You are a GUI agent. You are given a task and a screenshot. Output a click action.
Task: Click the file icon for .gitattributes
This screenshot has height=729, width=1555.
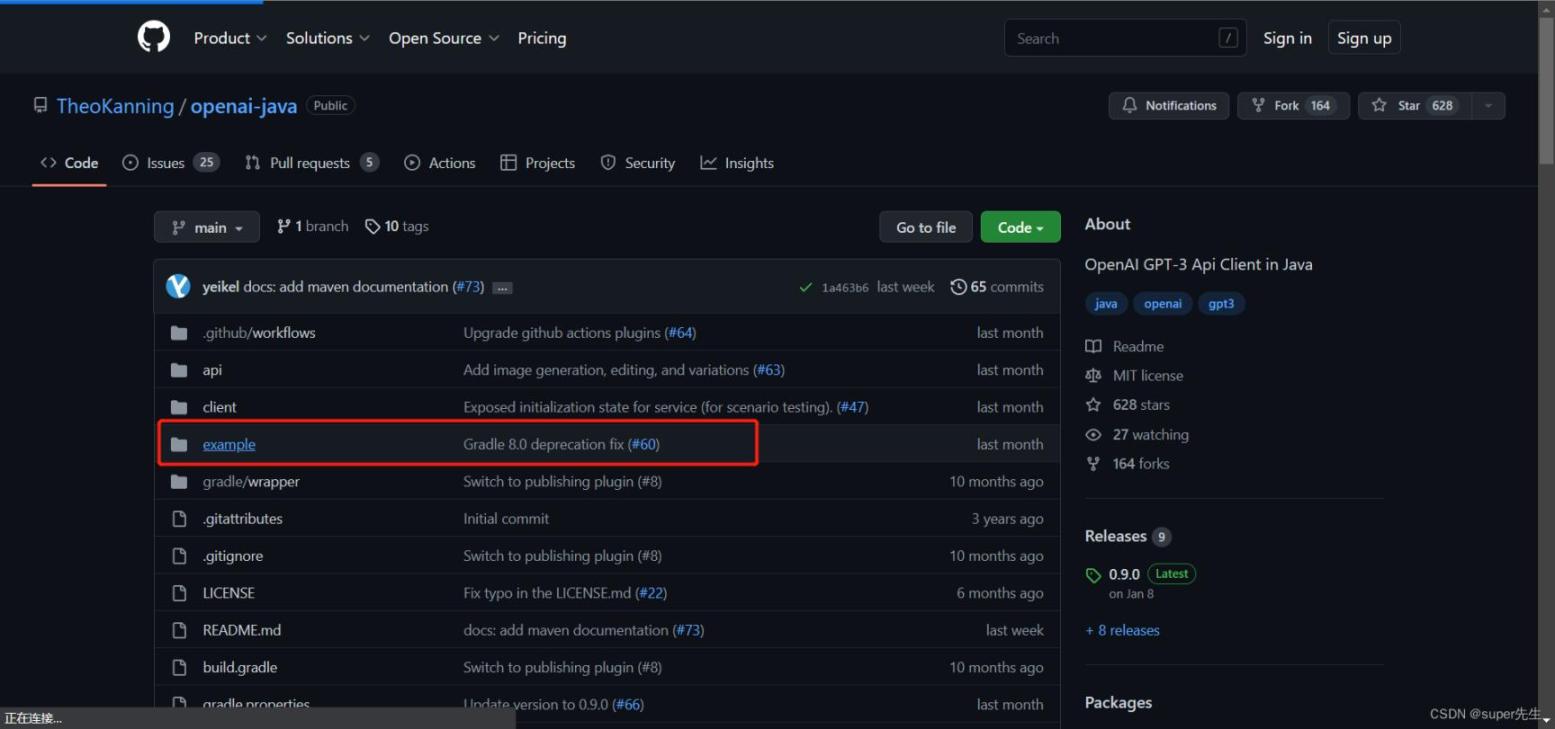click(x=179, y=518)
